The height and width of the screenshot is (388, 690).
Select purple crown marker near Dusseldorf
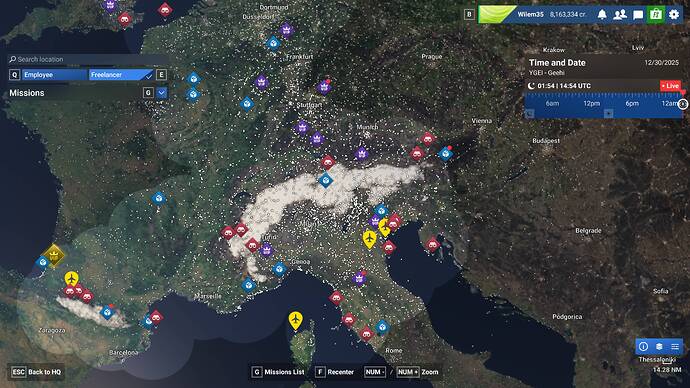click(x=286, y=30)
